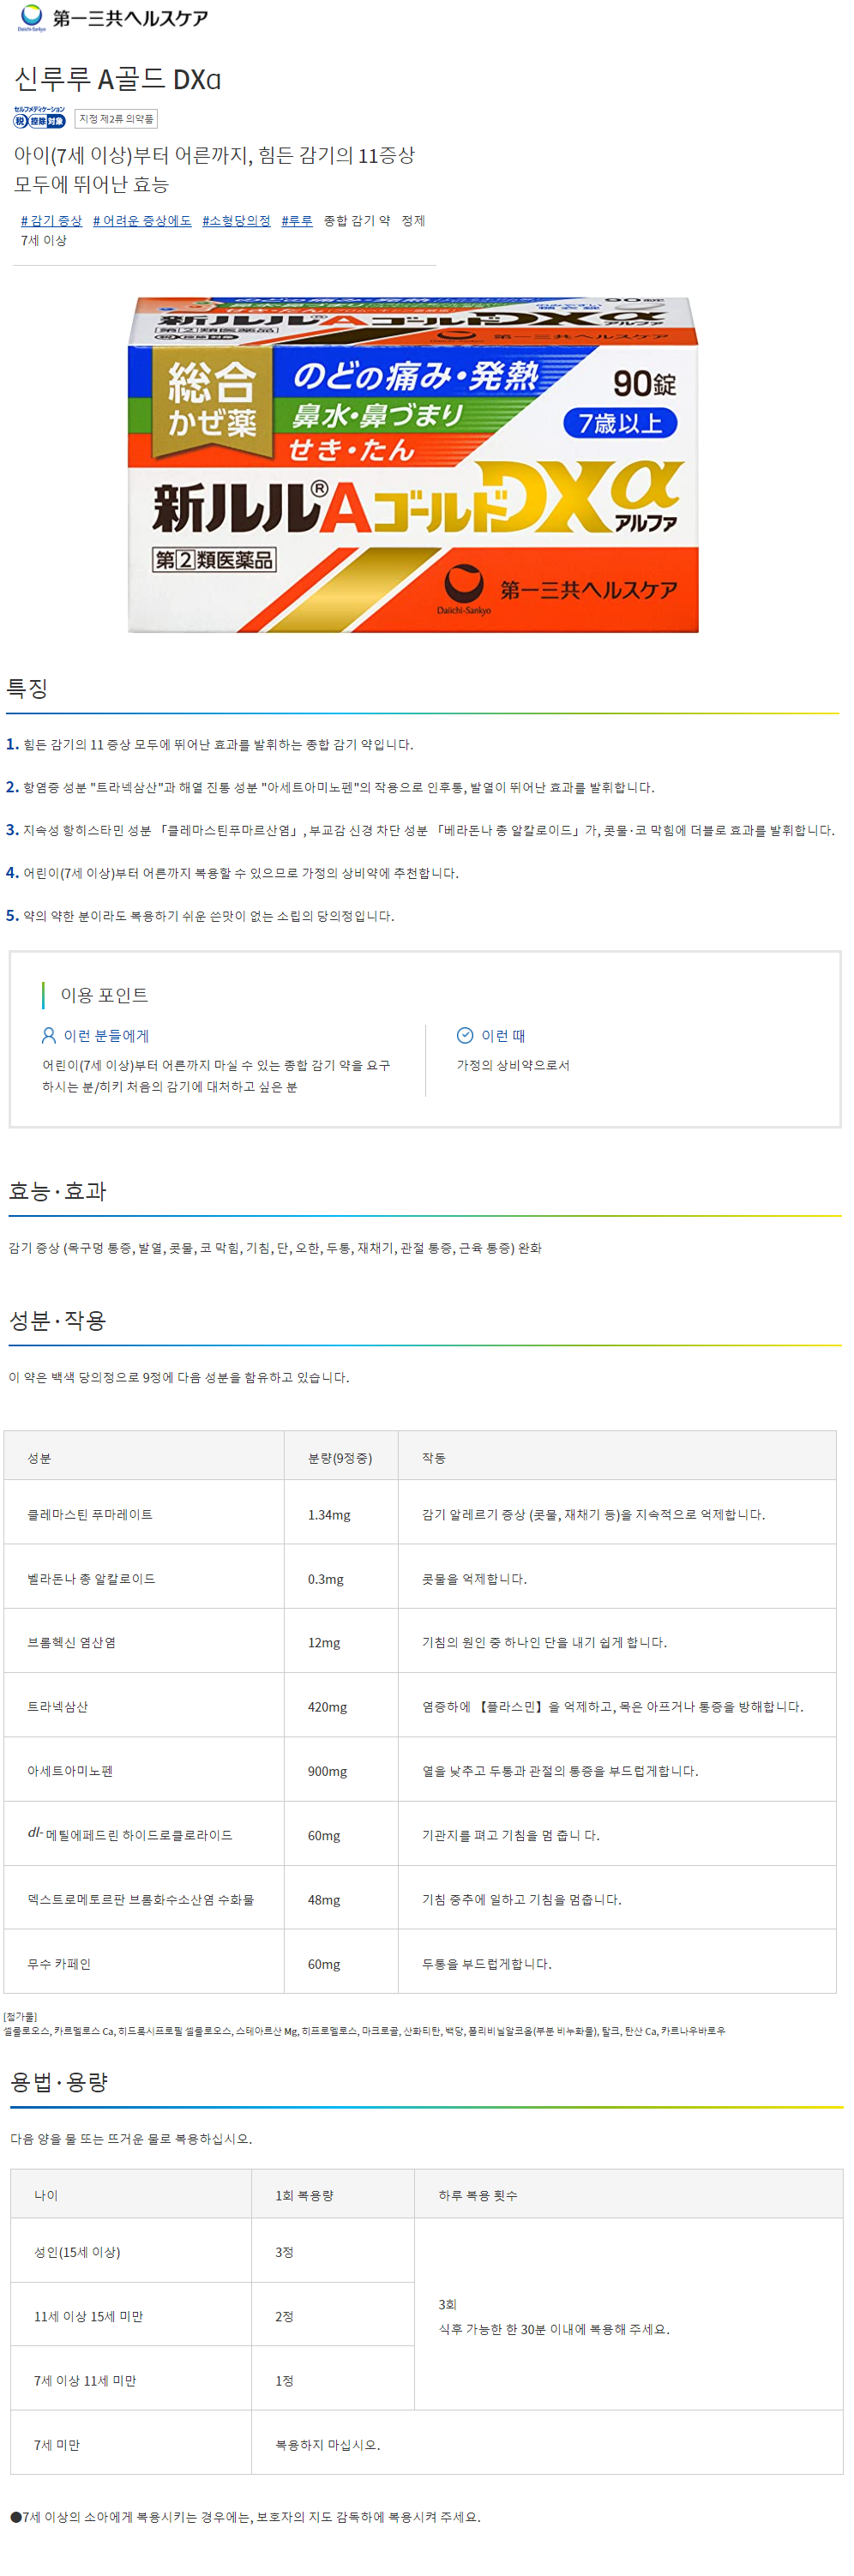Click the person icon beside 이런 분들에게

(x=48, y=1035)
